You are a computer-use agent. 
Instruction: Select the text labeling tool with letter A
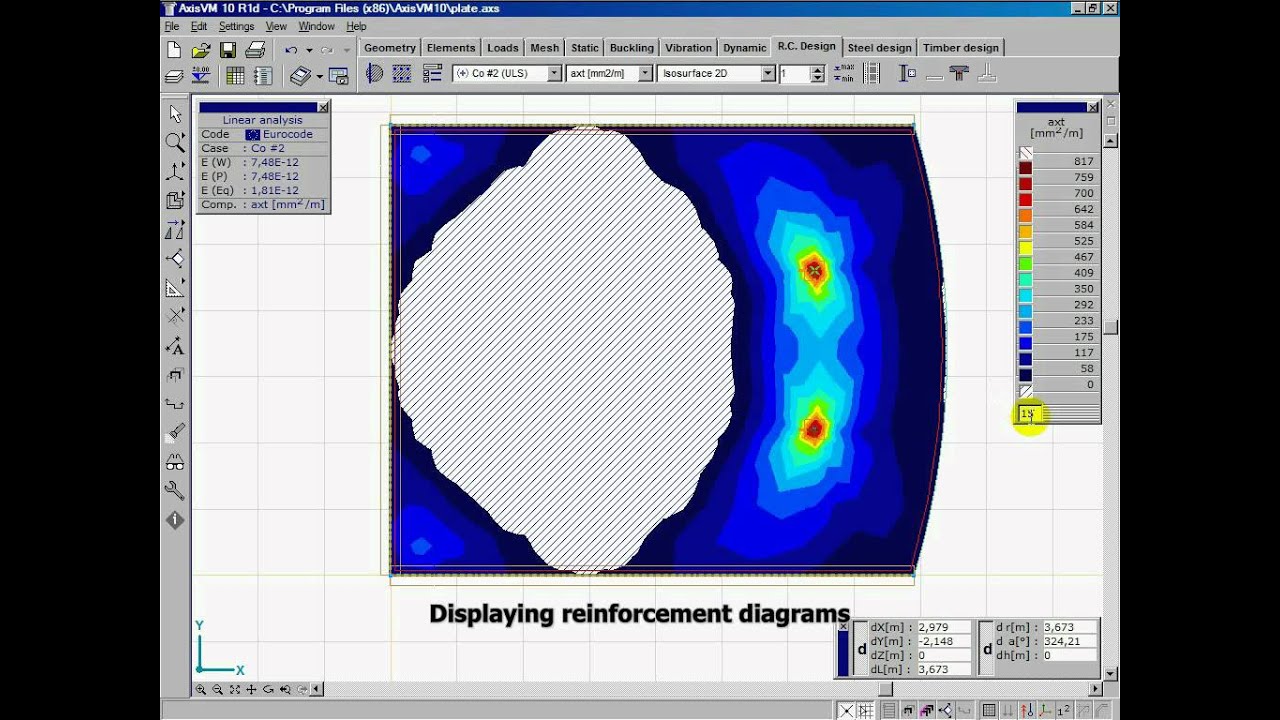point(176,346)
